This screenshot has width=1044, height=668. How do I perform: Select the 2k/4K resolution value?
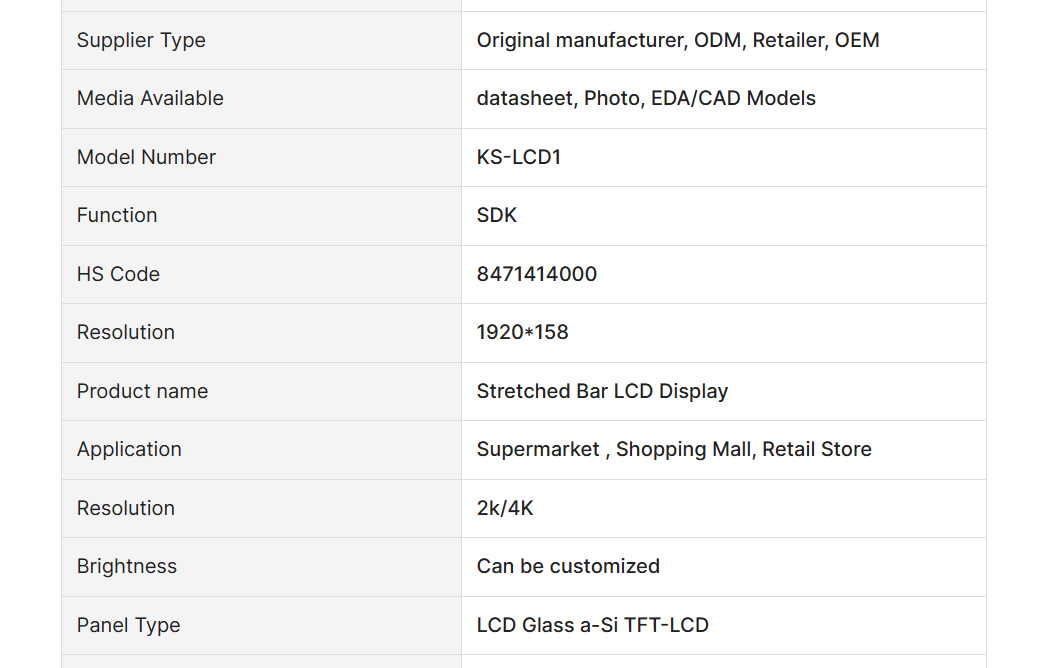pyautogui.click(x=505, y=508)
